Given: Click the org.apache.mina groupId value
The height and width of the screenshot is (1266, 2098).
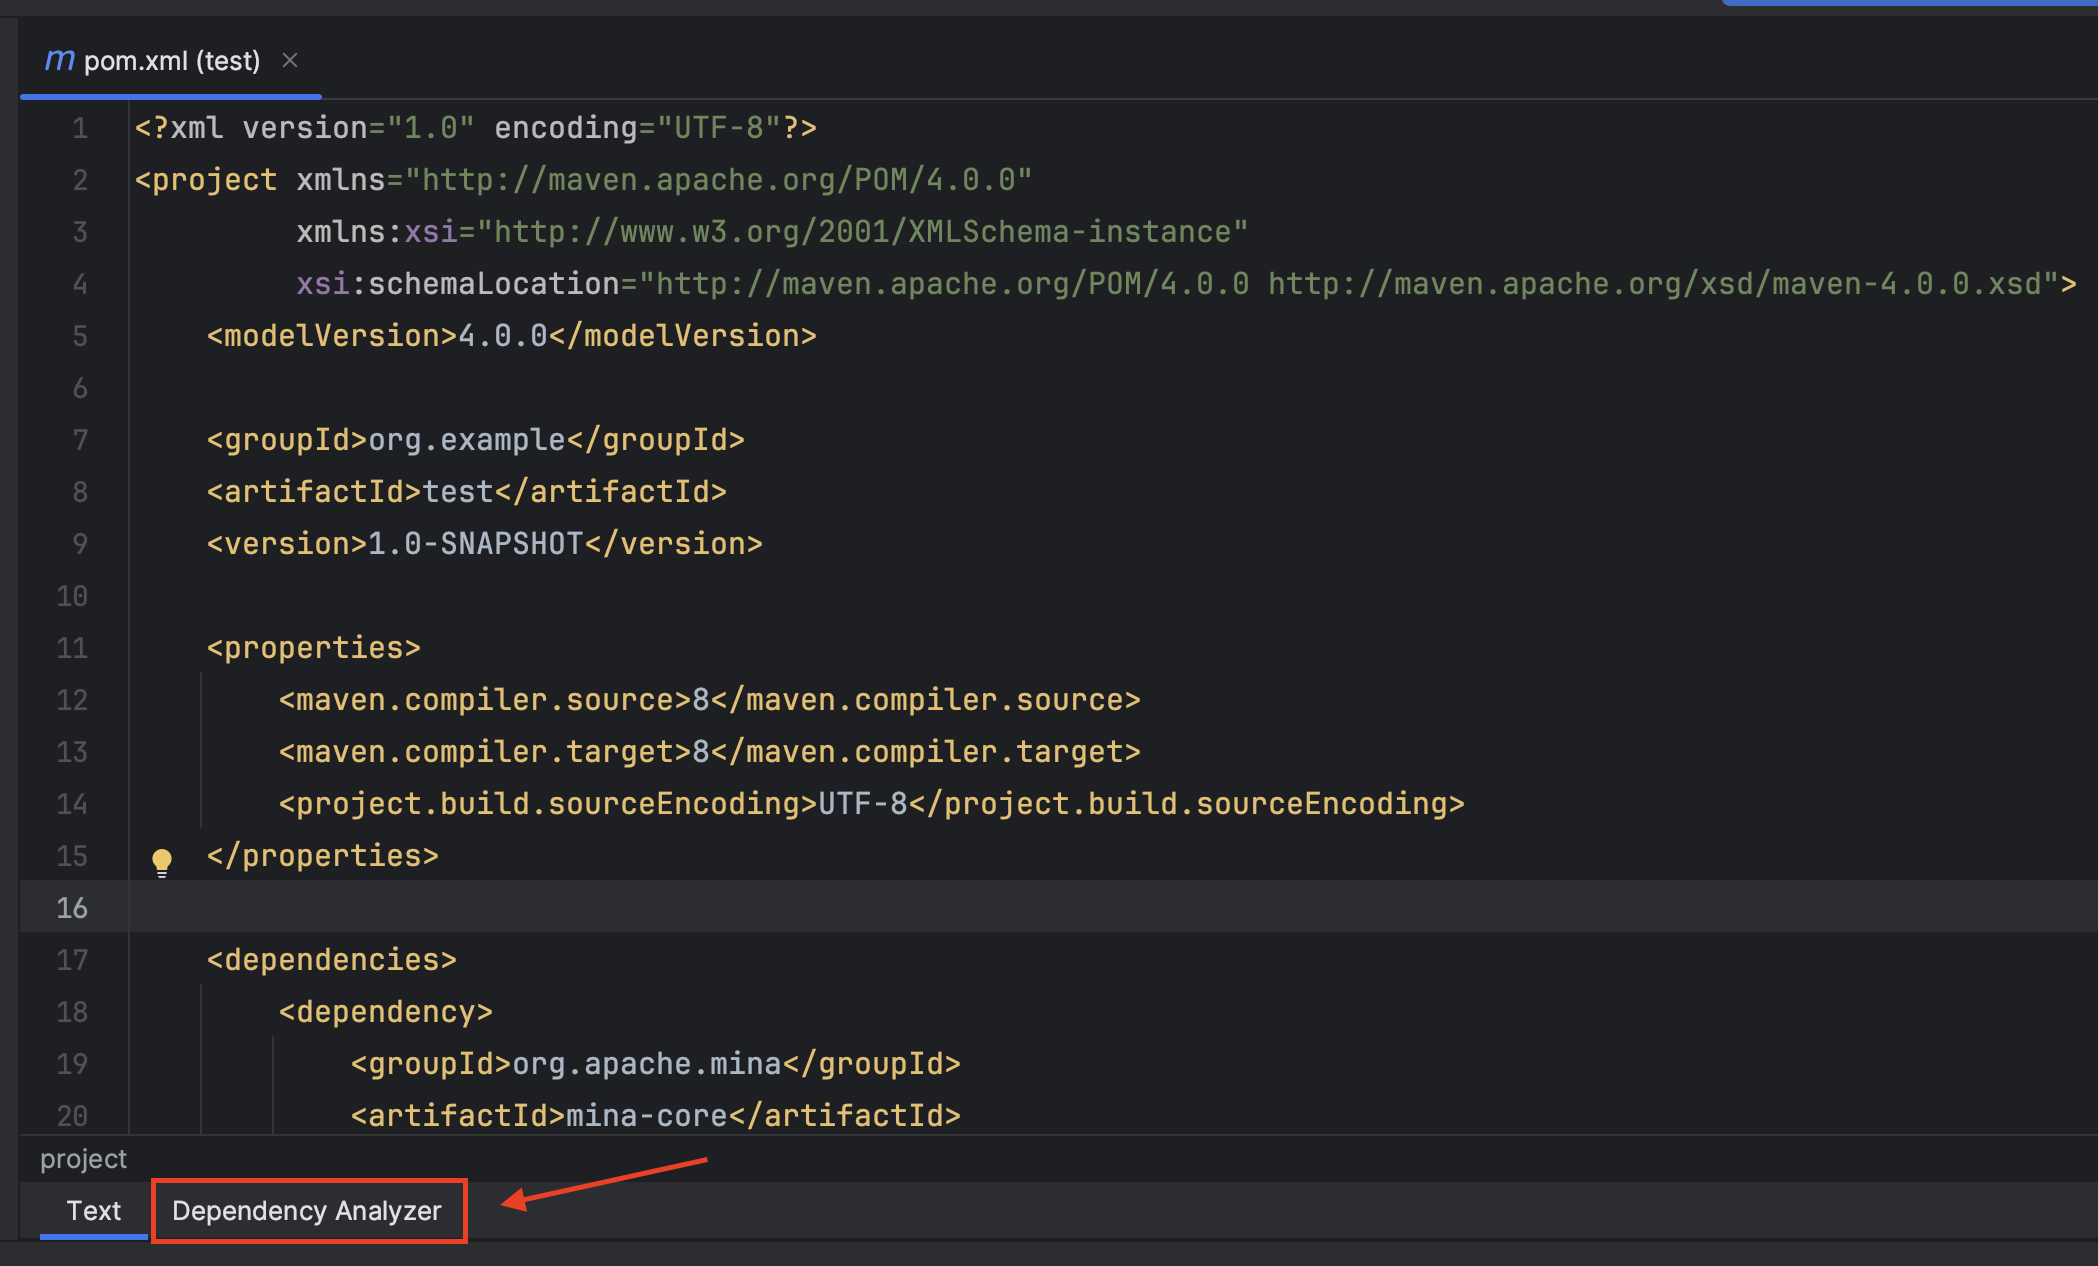Looking at the screenshot, I should tap(646, 1064).
